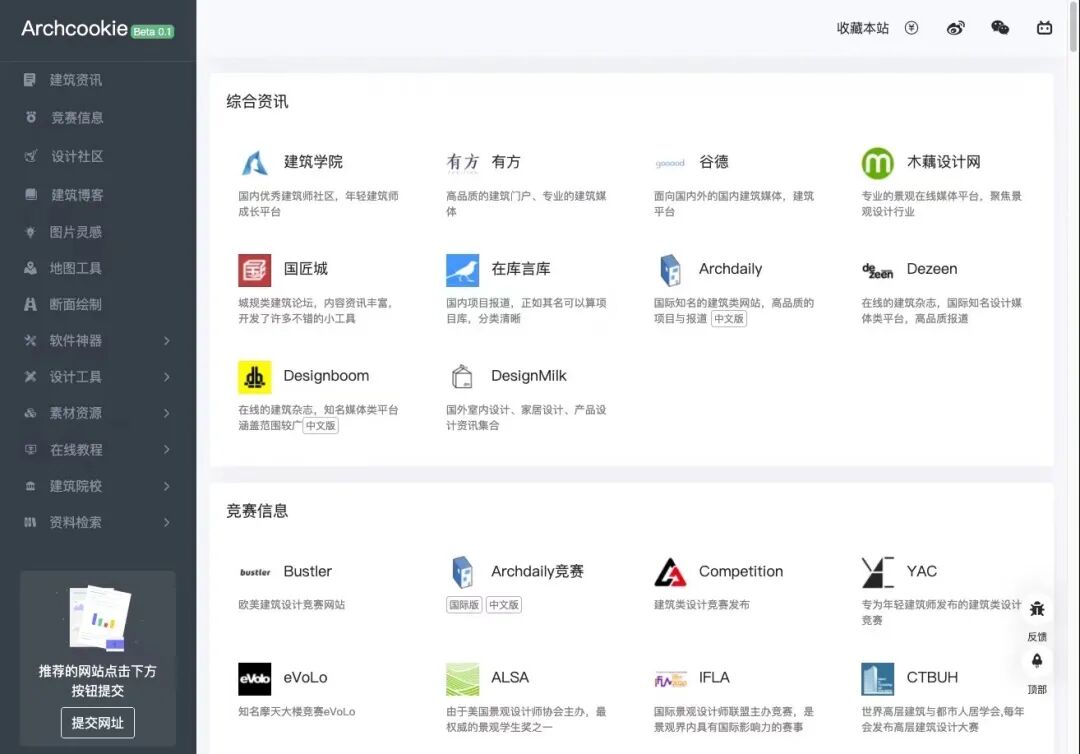
Task: Click the green 木藕设计网 logo
Action: (877, 163)
